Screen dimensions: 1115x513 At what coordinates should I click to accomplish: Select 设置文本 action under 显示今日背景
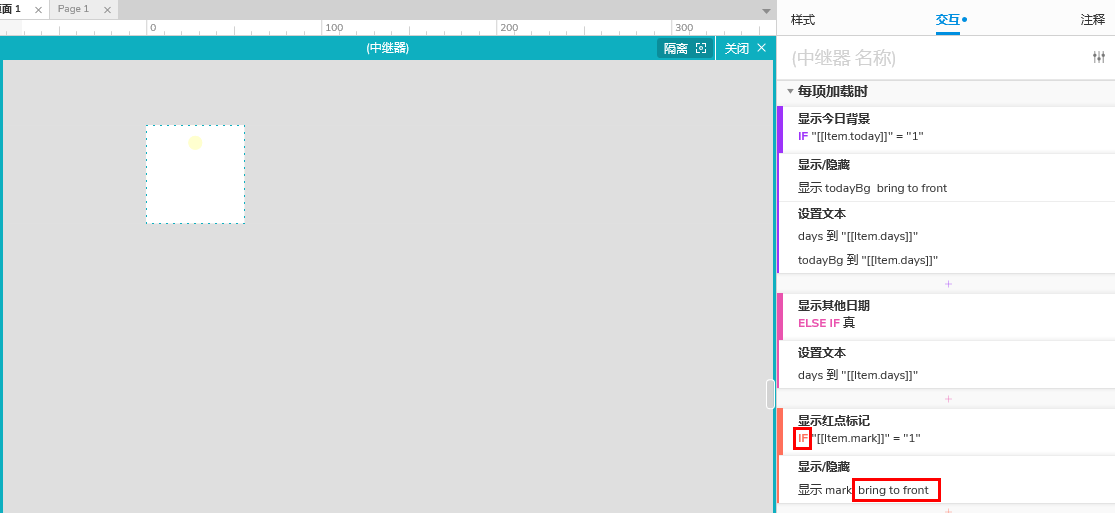[x=821, y=213]
